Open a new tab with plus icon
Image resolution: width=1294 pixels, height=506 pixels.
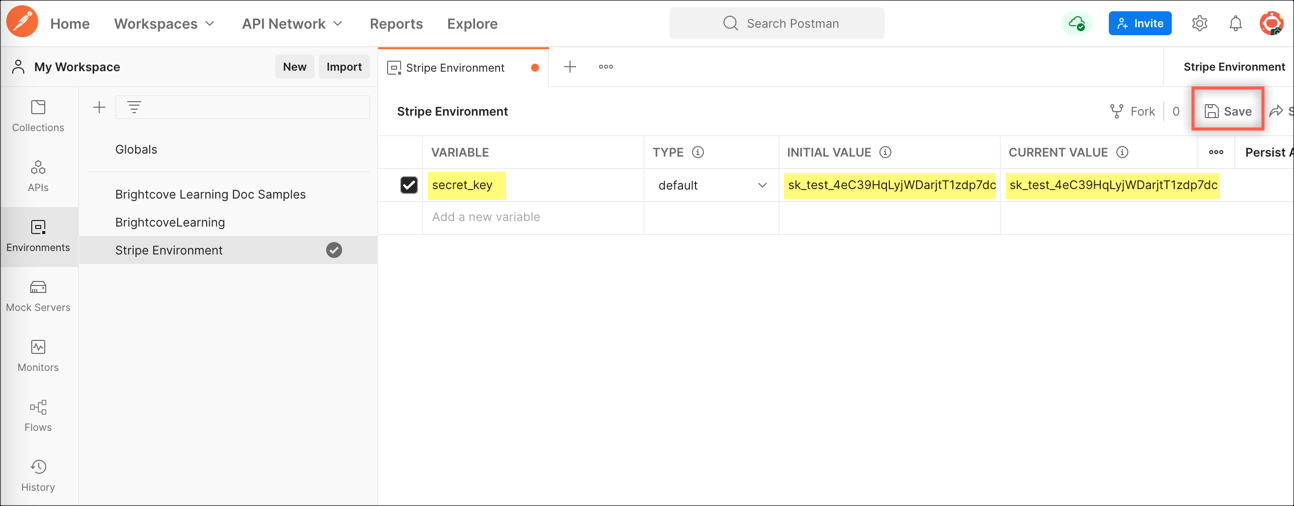pos(570,67)
